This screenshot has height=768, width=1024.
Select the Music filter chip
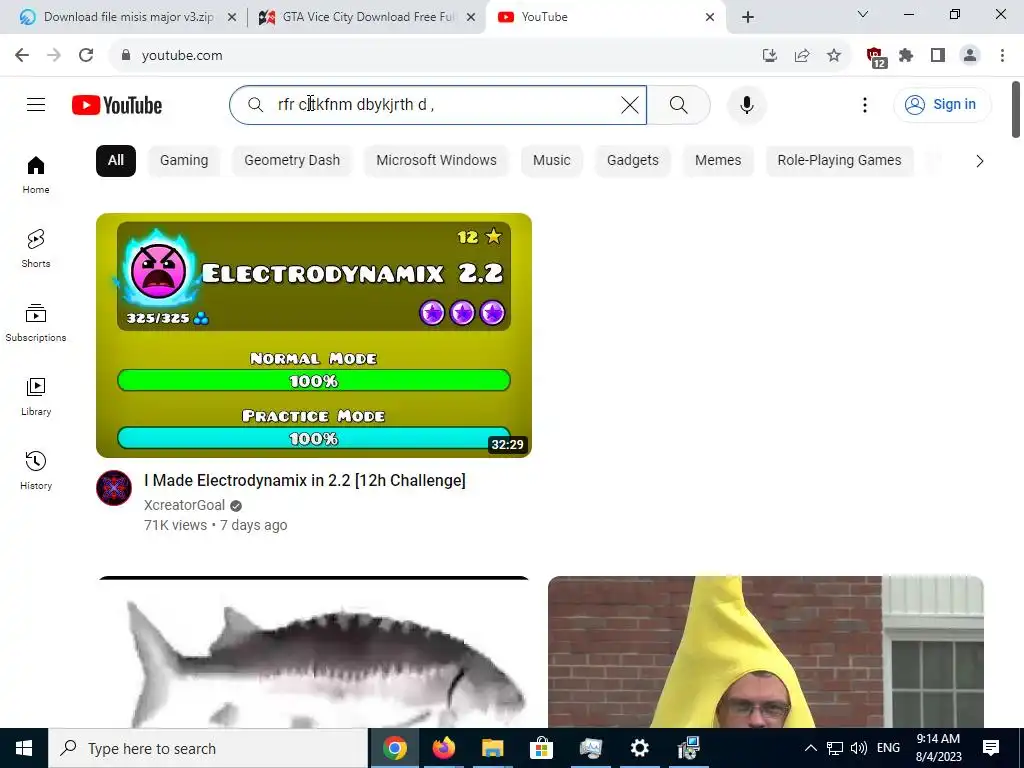(x=551, y=161)
